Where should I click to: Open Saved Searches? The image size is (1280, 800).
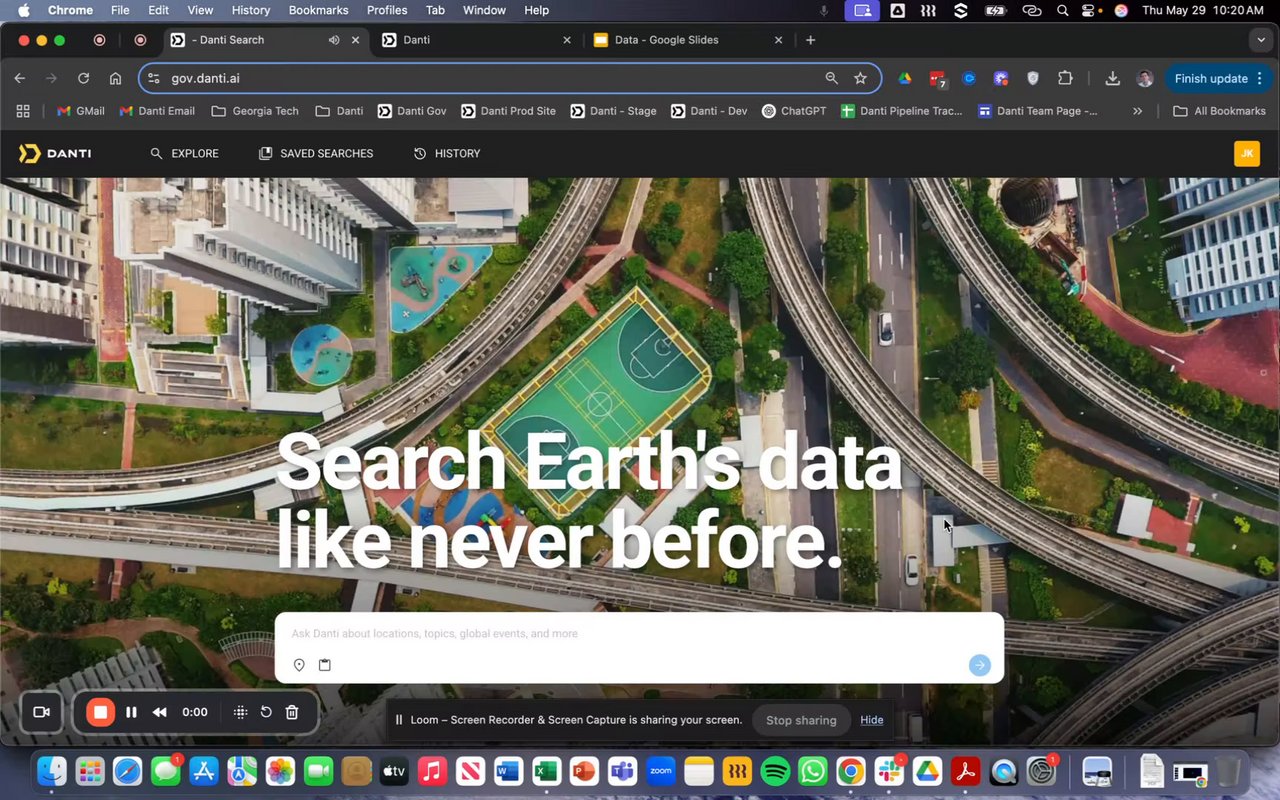coord(316,153)
